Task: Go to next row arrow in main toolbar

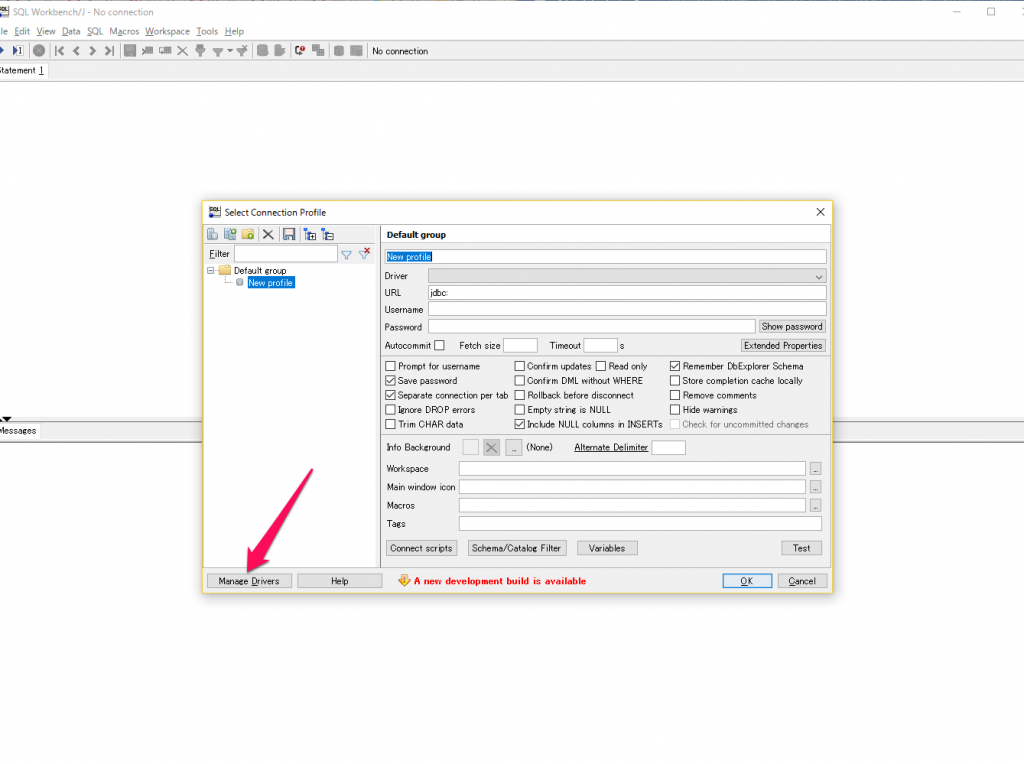Action: click(93, 50)
